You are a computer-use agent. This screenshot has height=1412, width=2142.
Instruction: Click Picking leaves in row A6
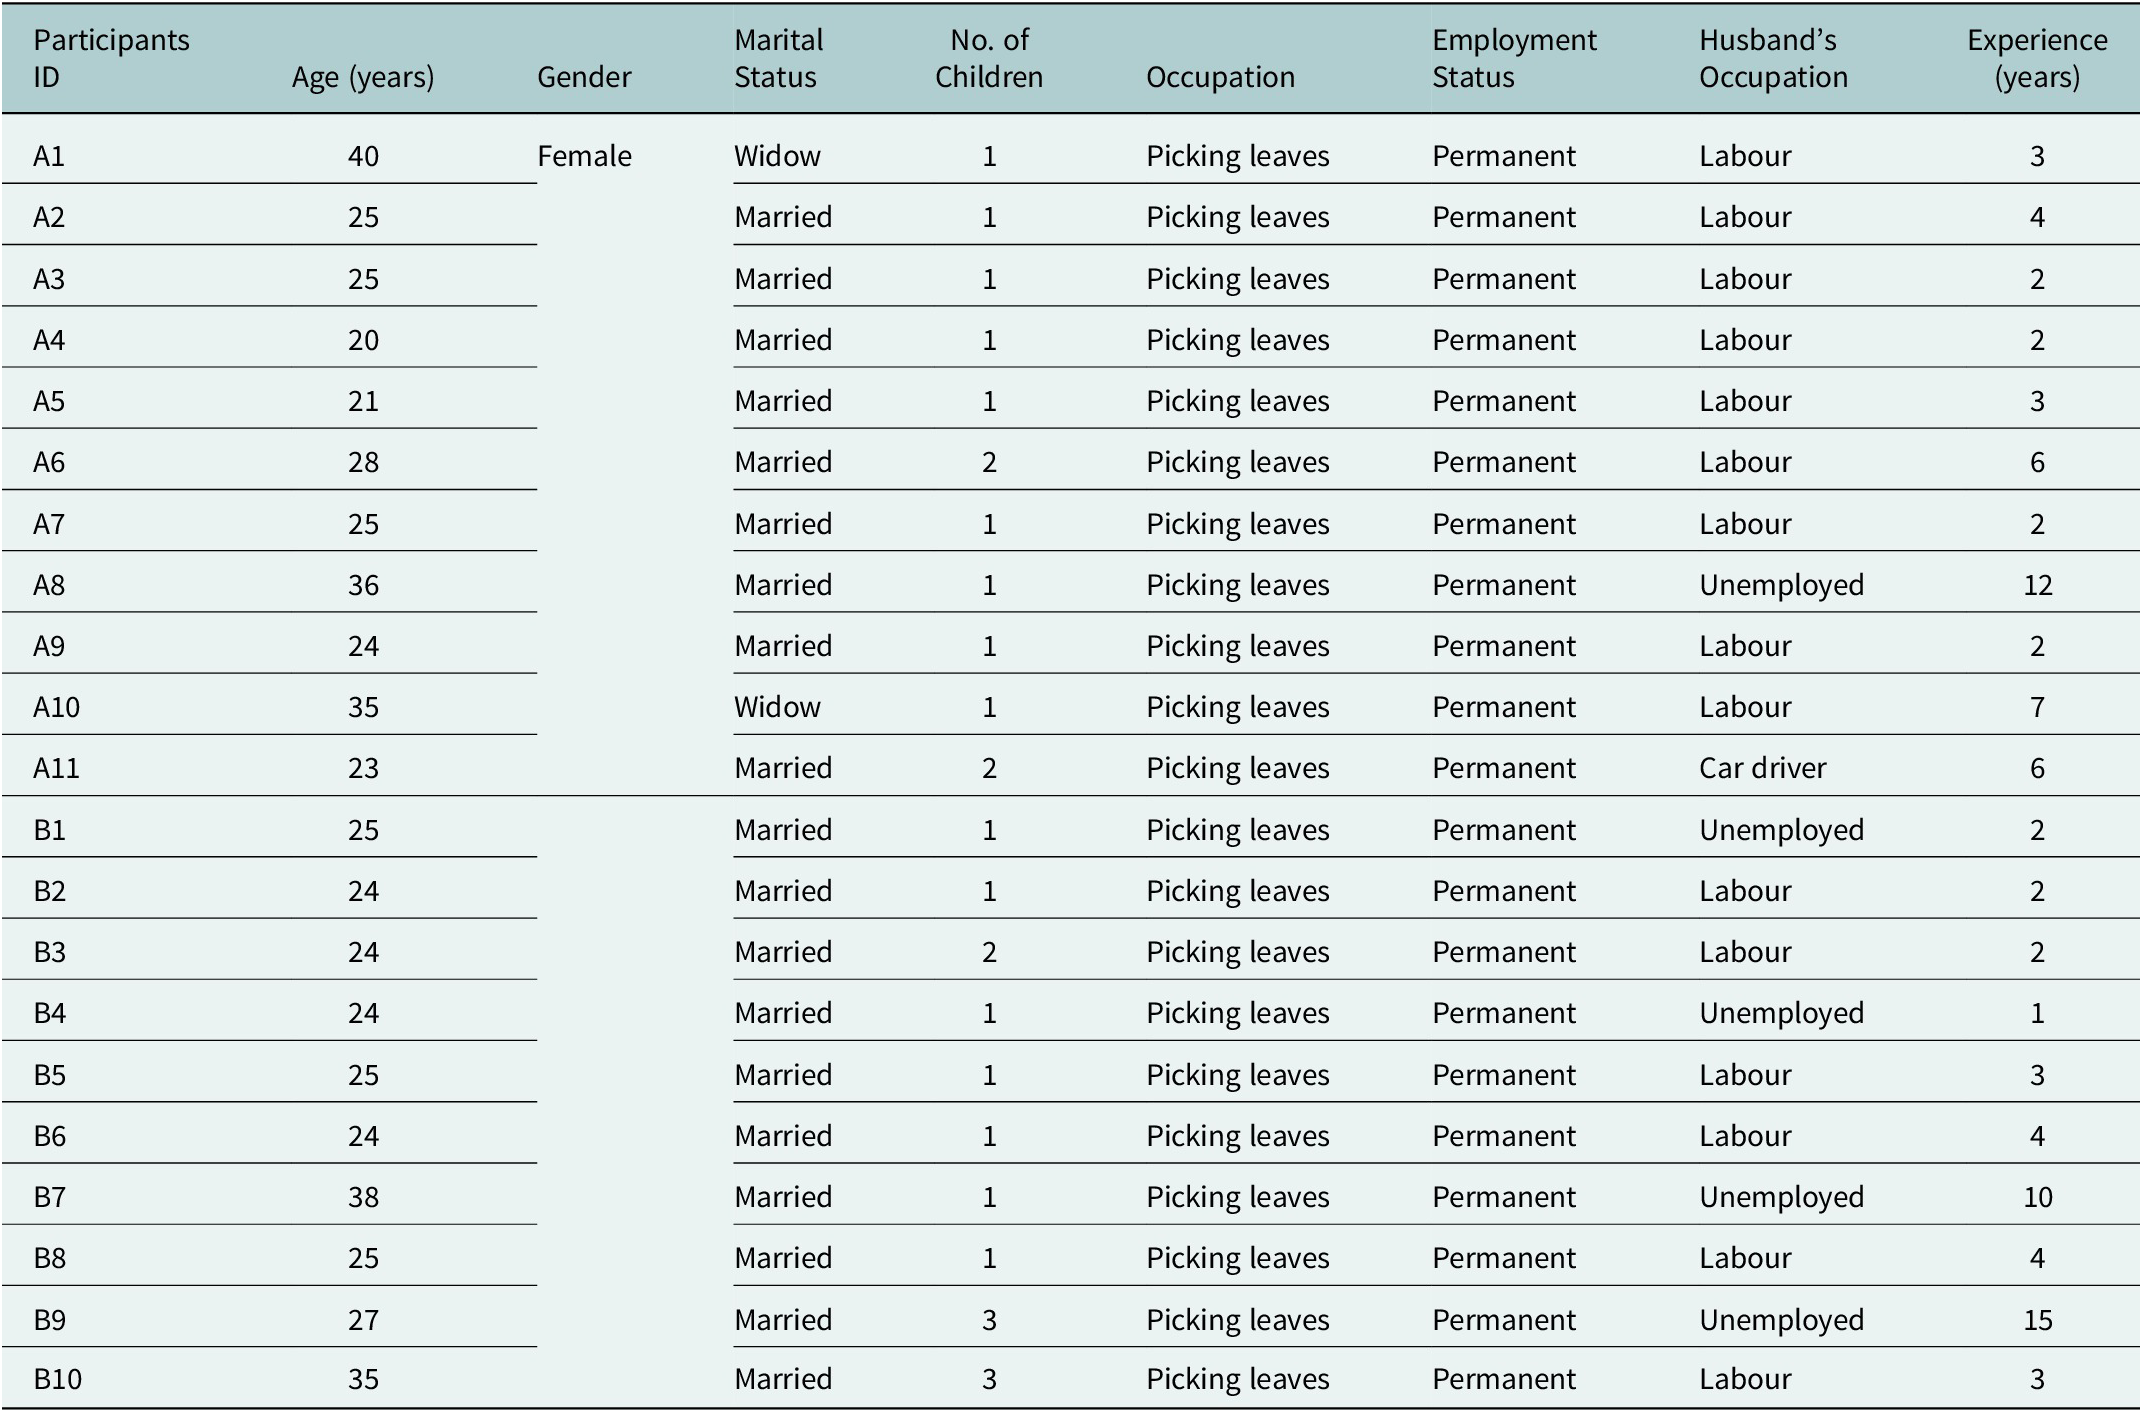point(1237,462)
